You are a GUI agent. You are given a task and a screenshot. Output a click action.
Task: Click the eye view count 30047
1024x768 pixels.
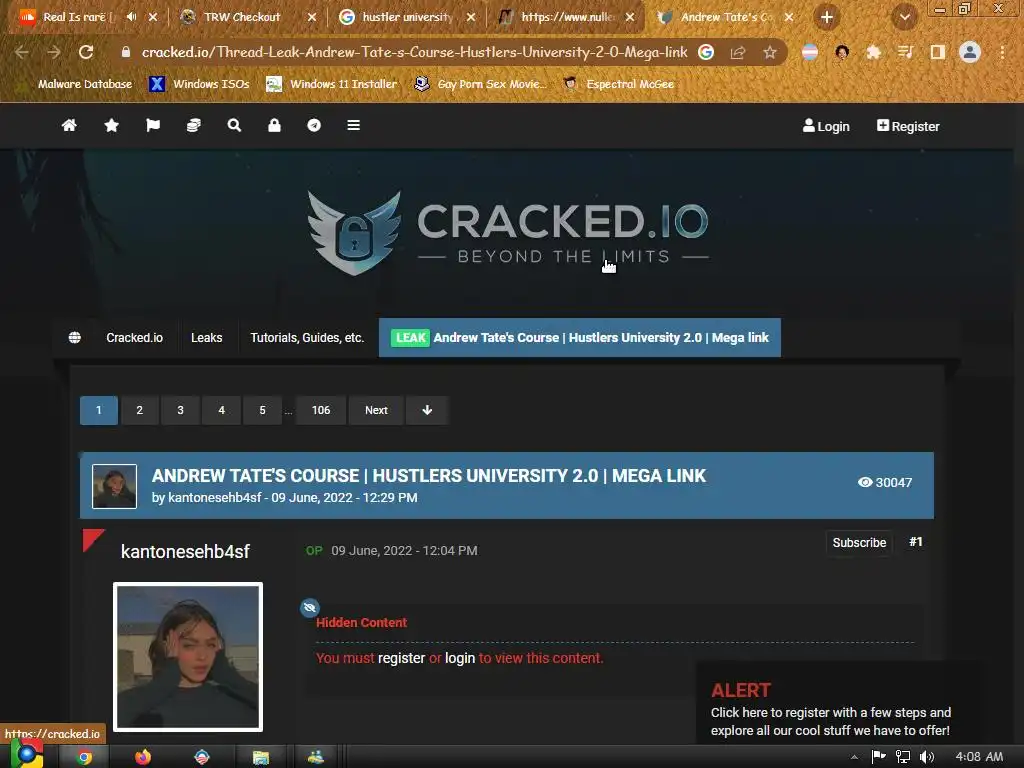(885, 483)
